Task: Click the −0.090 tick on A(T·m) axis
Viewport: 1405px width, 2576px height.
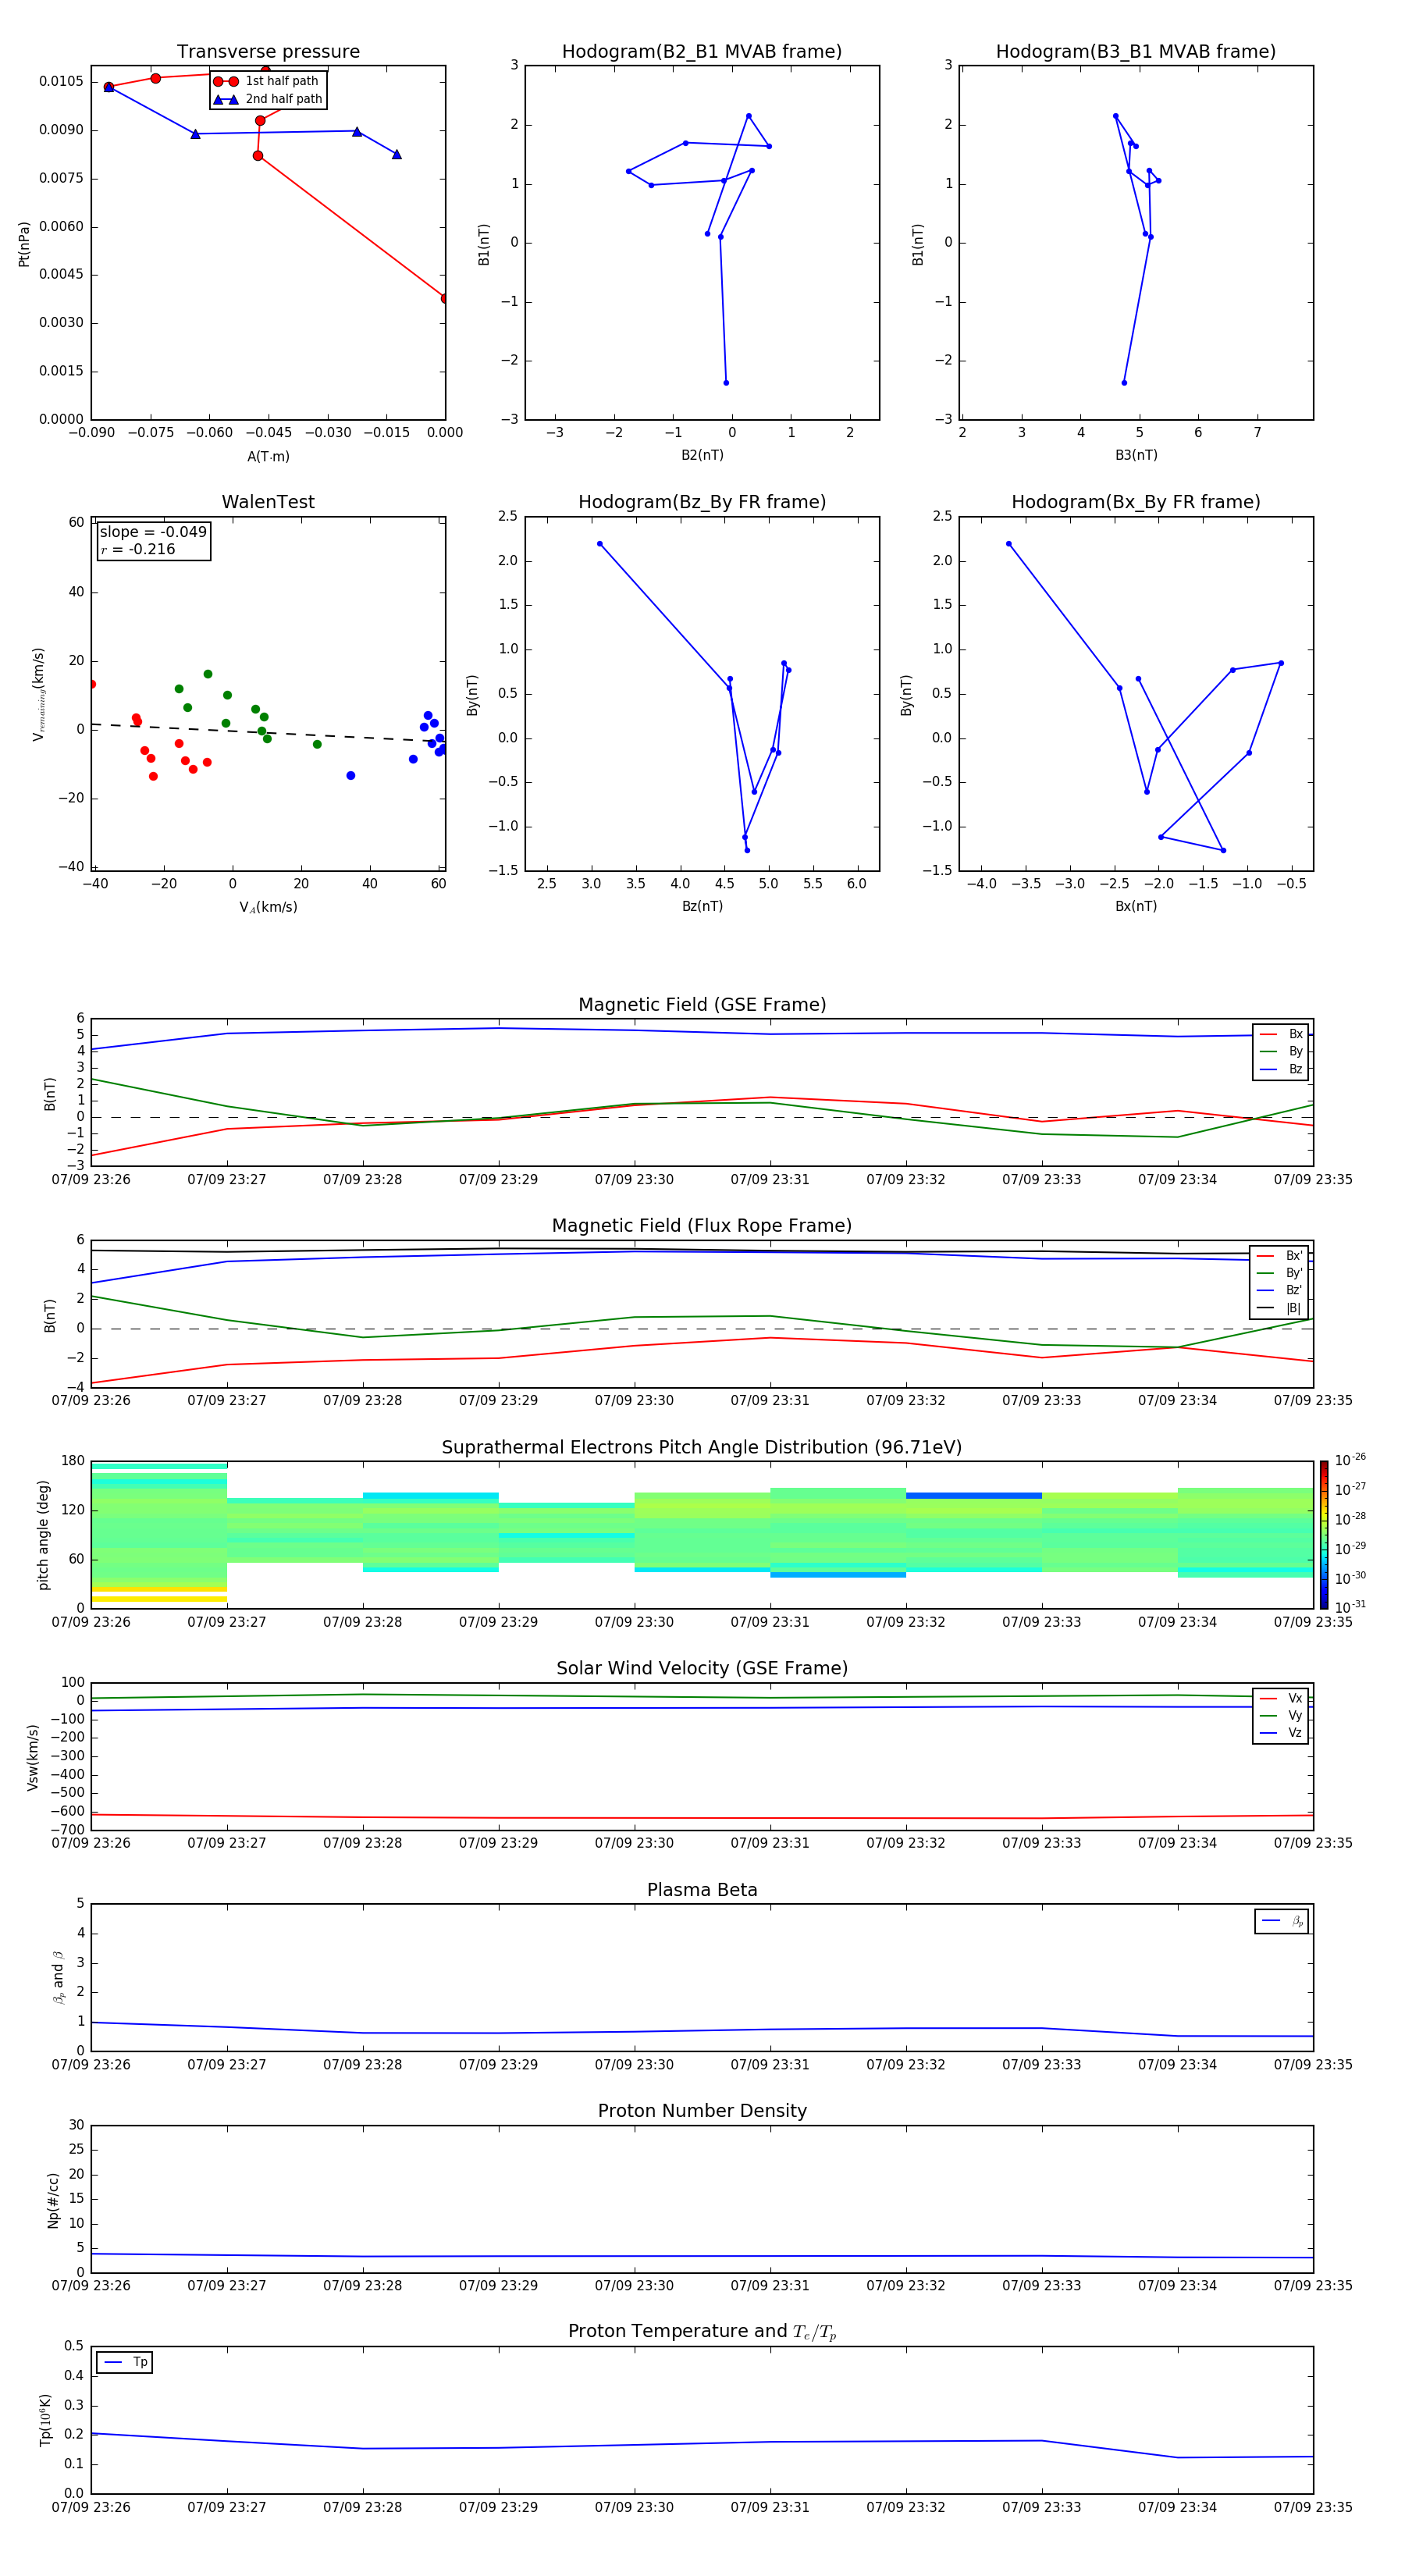Action: [91, 433]
